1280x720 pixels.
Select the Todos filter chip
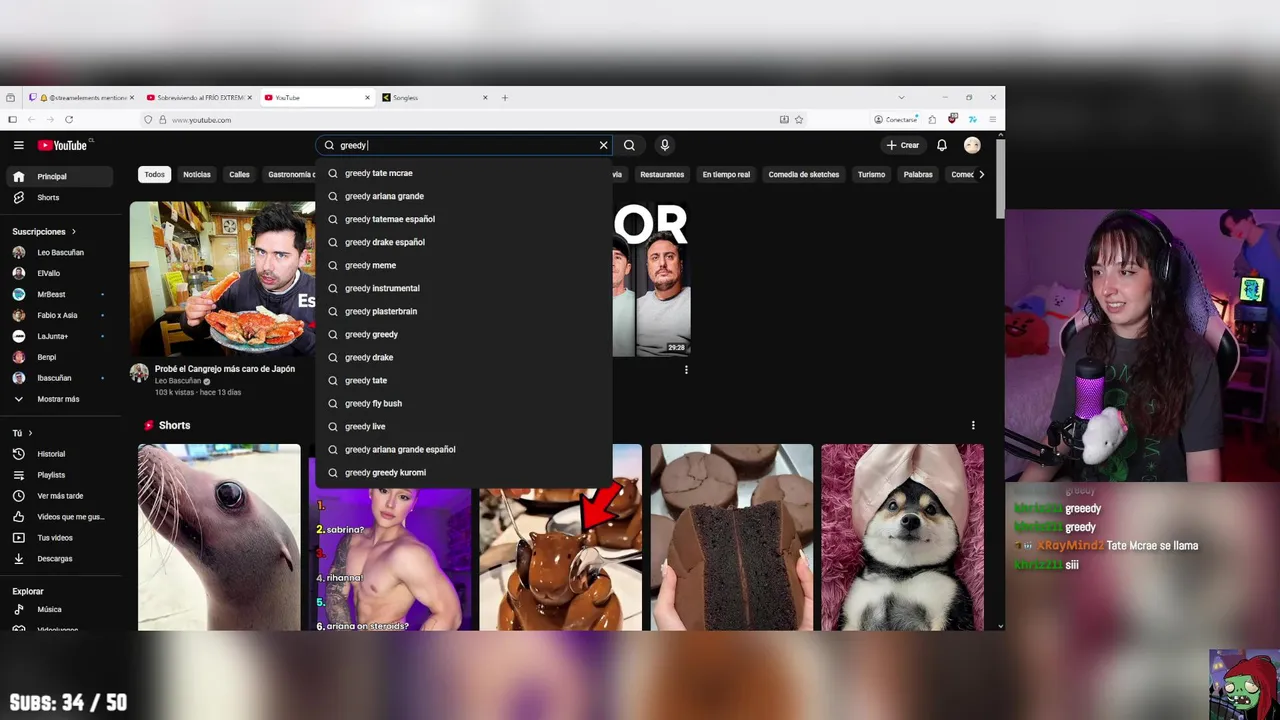[x=154, y=174]
